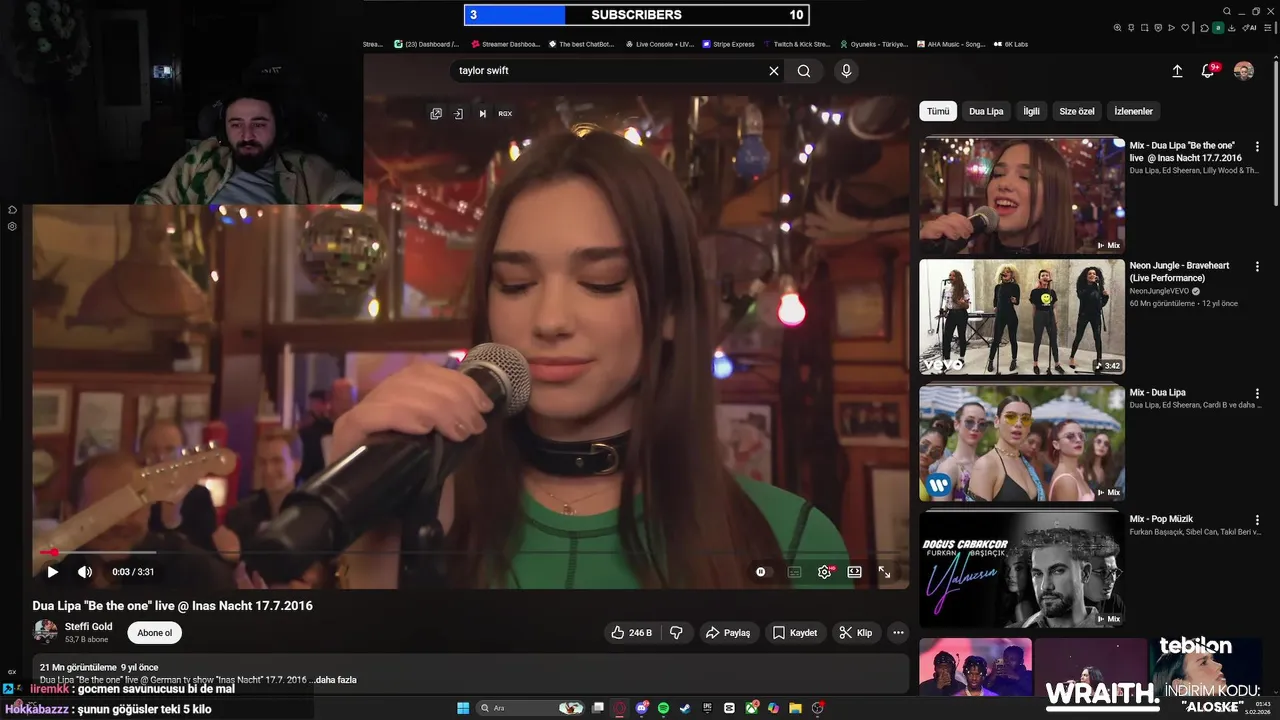Screen dimensions: 1280x720
Task: Click the next-track overlay icon on the video
Action: point(482,114)
